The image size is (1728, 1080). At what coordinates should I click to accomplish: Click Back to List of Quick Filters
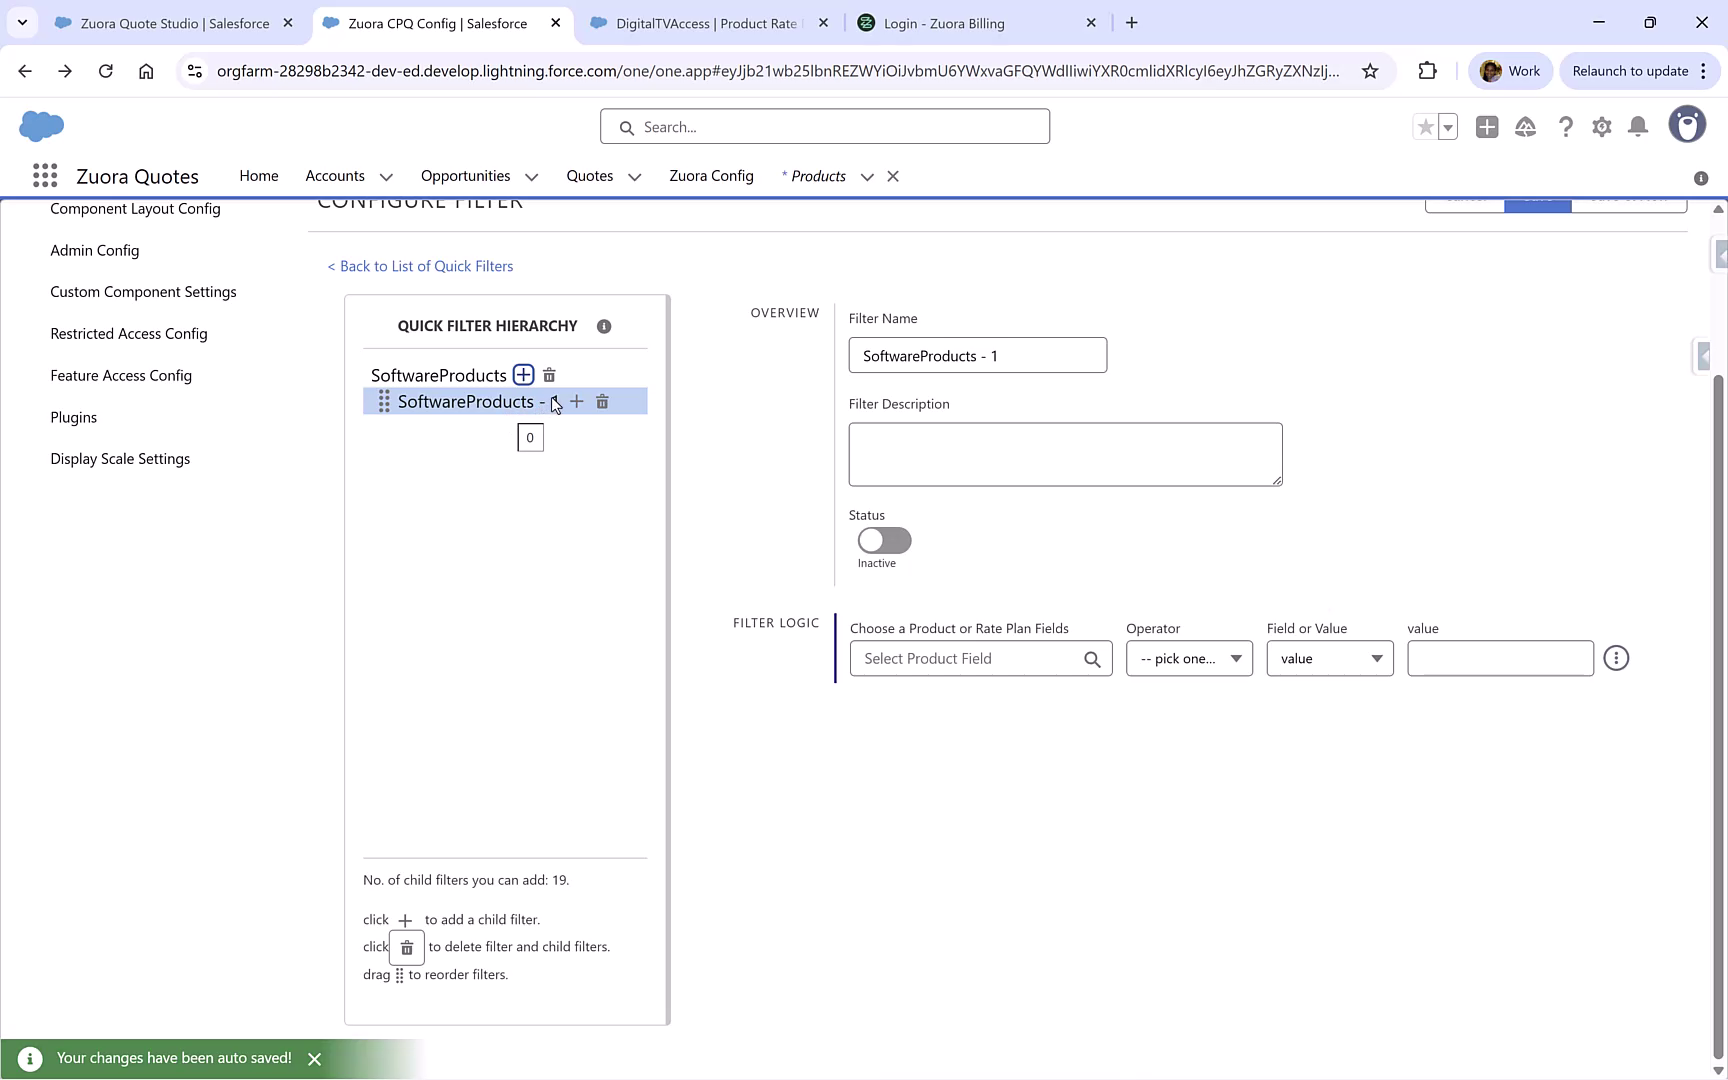coord(420,266)
